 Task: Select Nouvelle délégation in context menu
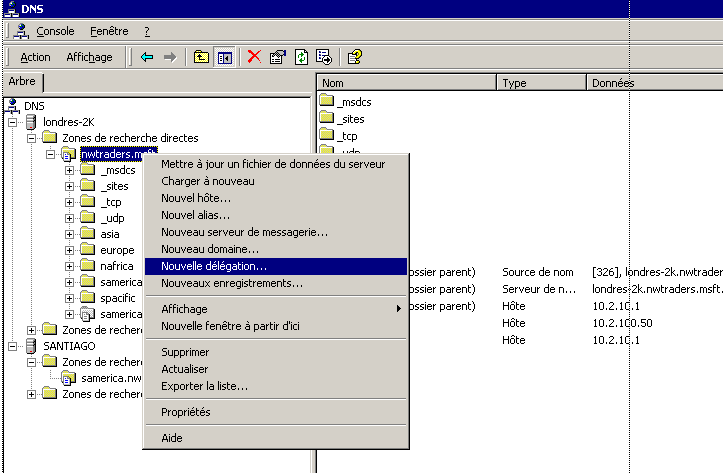214,267
